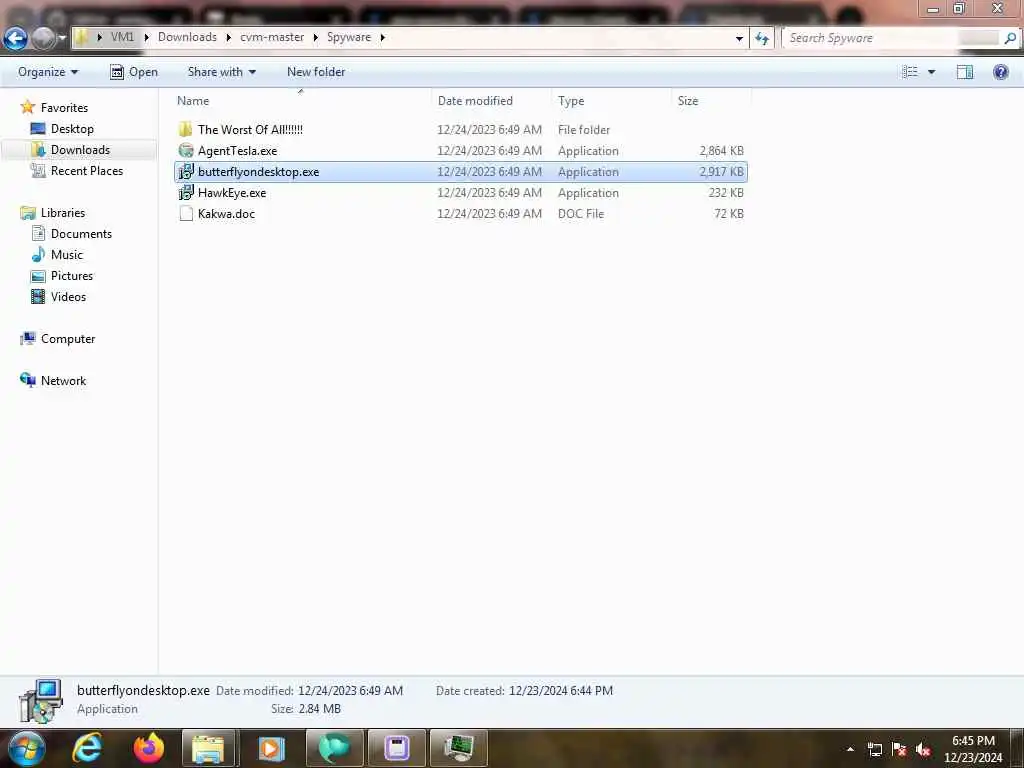Image resolution: width=1024 pixels, height=768 pixels.
Task: Click the HawkEye.exe file name
Action: pyautogui.click(x=232, y=193)
